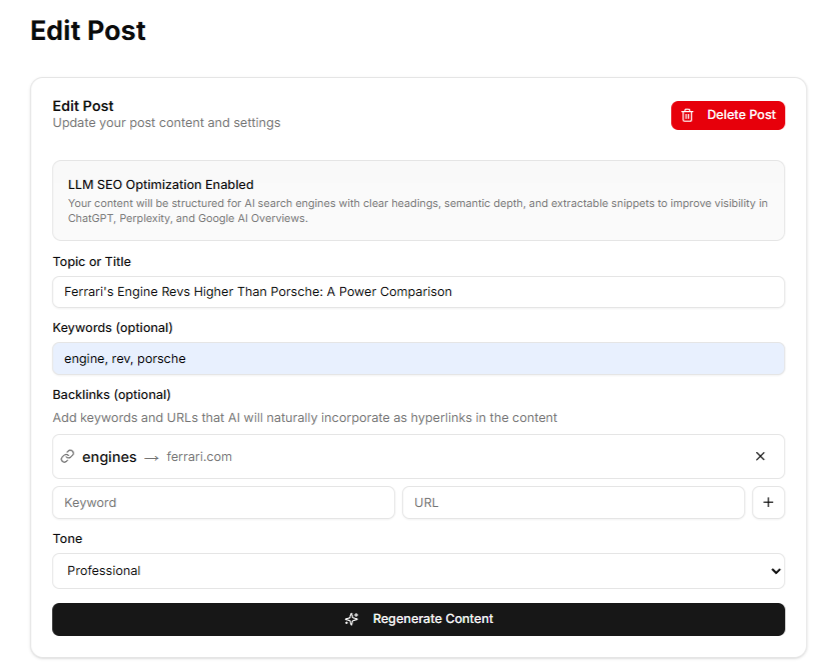The image size is (838, 669).
Task: Remove the engines to ferrari.com backlink
Action: (x=760, y=456)
